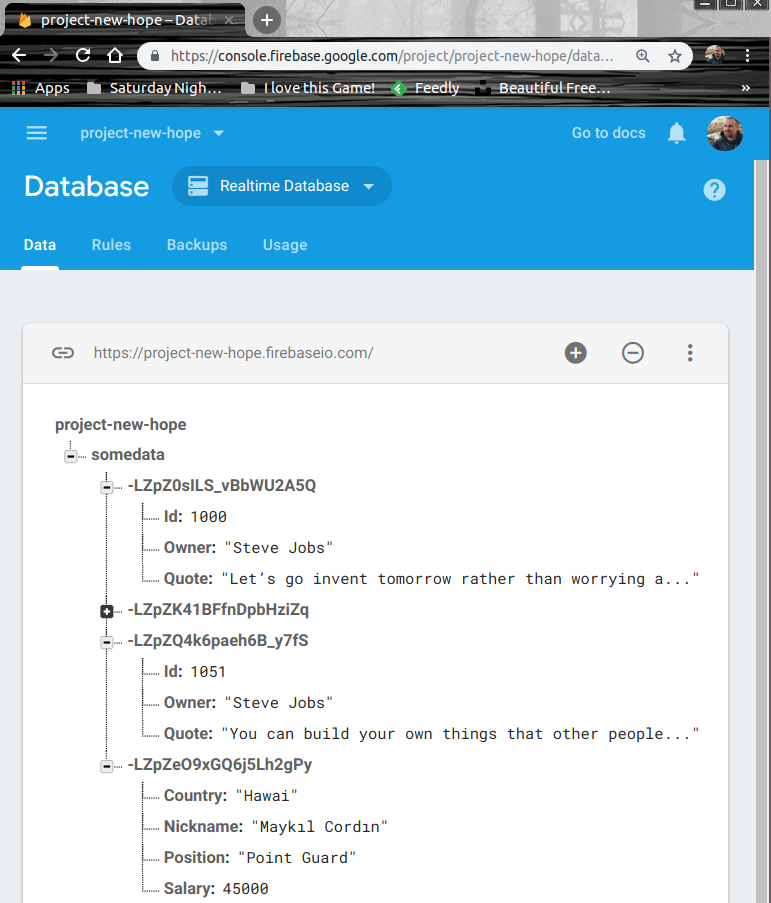This screenshot has height=903, width=771.
Task: Click the plus icon to add a child node
Action: point(576,352)
